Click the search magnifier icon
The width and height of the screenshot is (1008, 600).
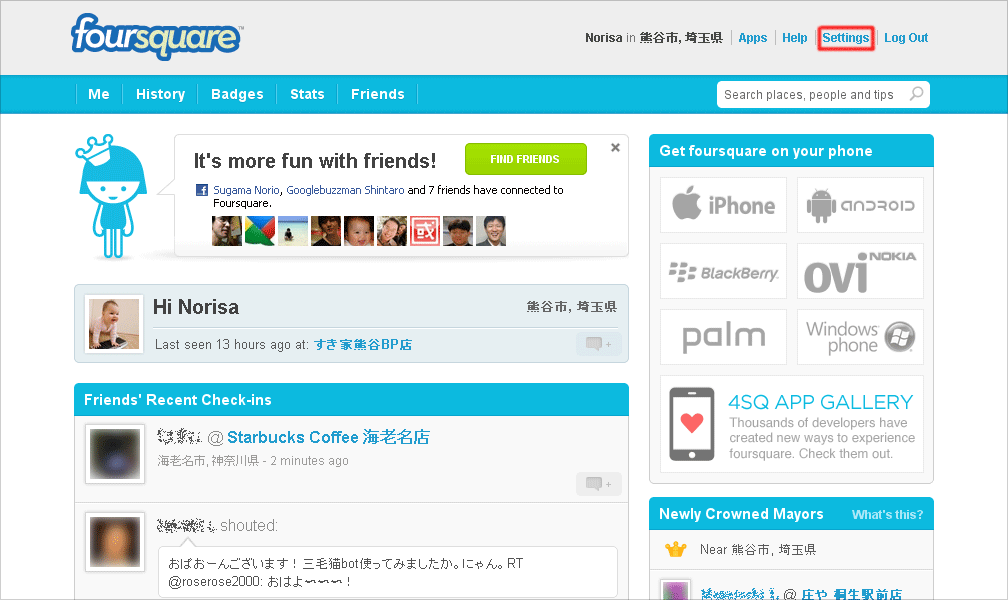click(916, 94)
